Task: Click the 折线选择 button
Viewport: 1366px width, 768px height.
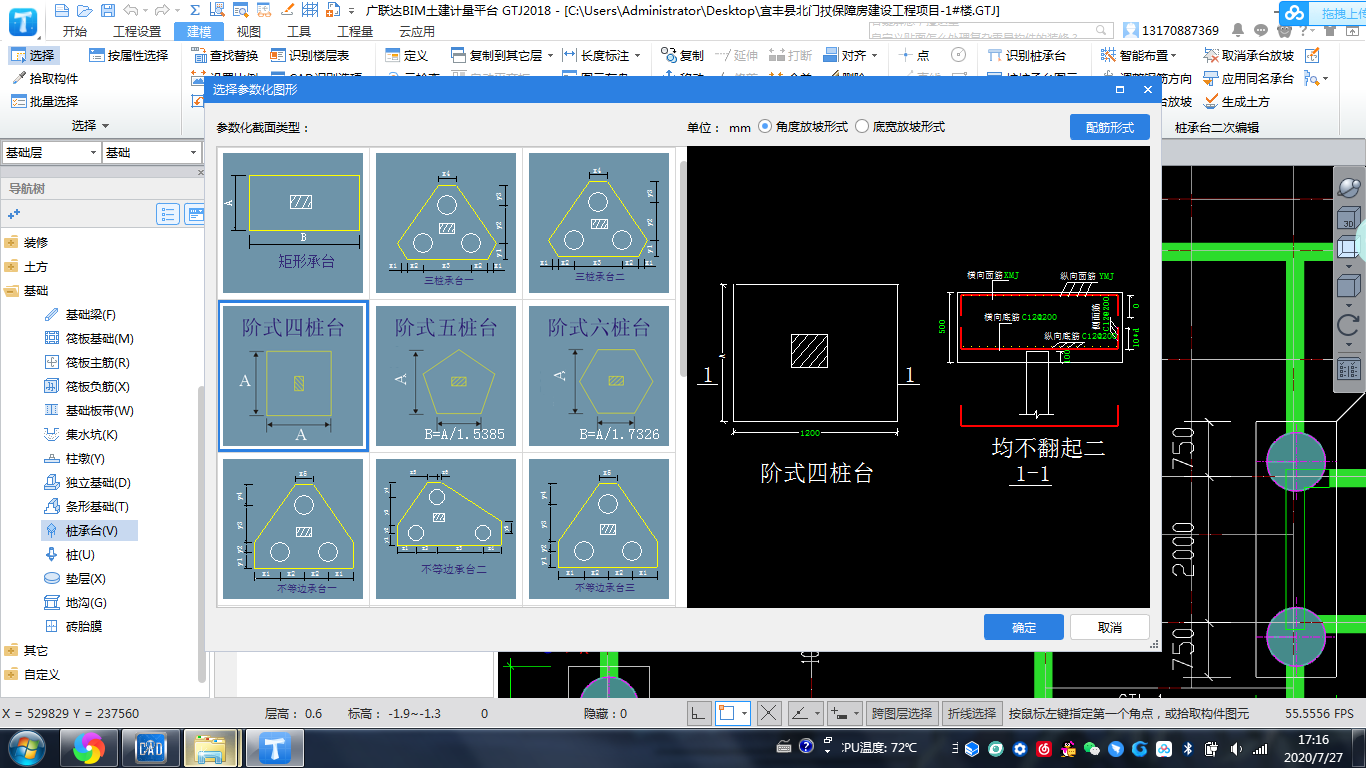Action: tap(972, 713)
